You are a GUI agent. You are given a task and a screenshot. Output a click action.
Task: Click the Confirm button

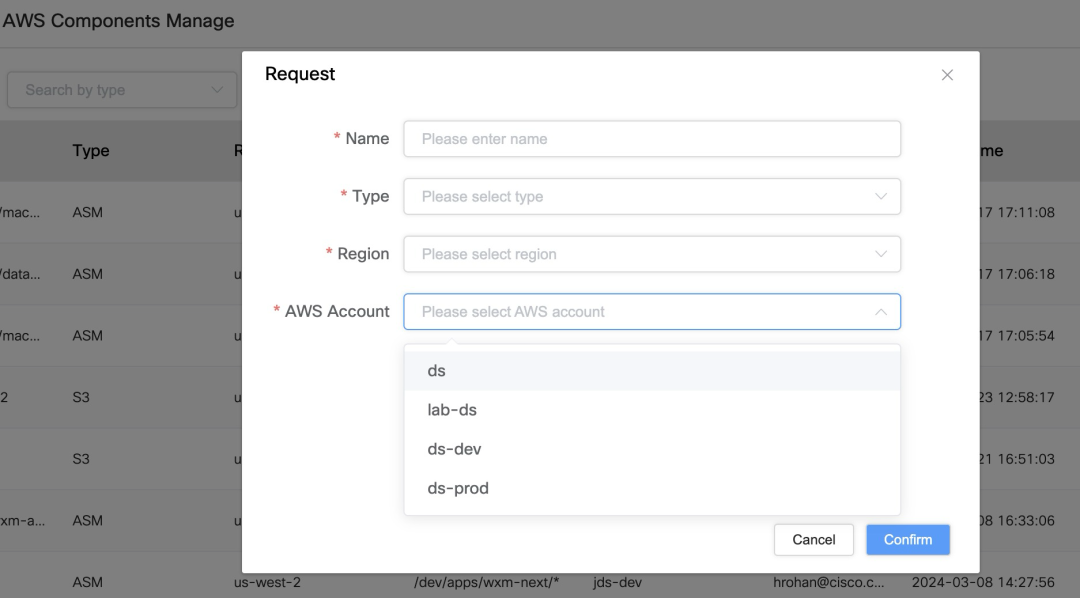tap(907, 540)
